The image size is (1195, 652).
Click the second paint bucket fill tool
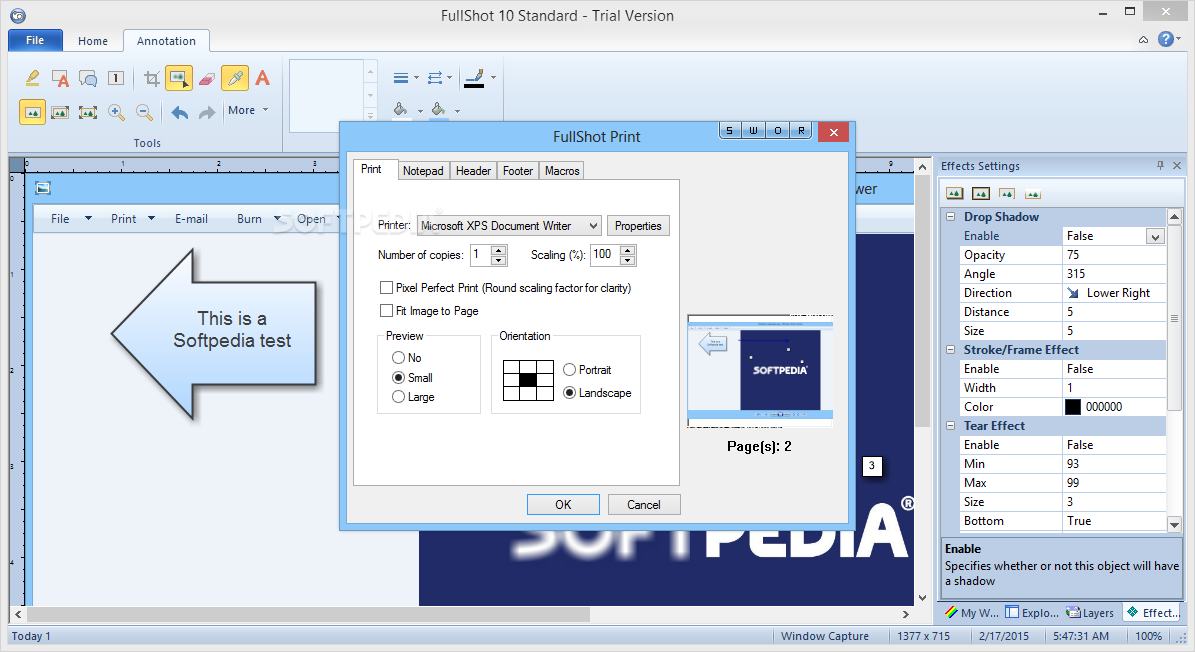tap(438, 110)
